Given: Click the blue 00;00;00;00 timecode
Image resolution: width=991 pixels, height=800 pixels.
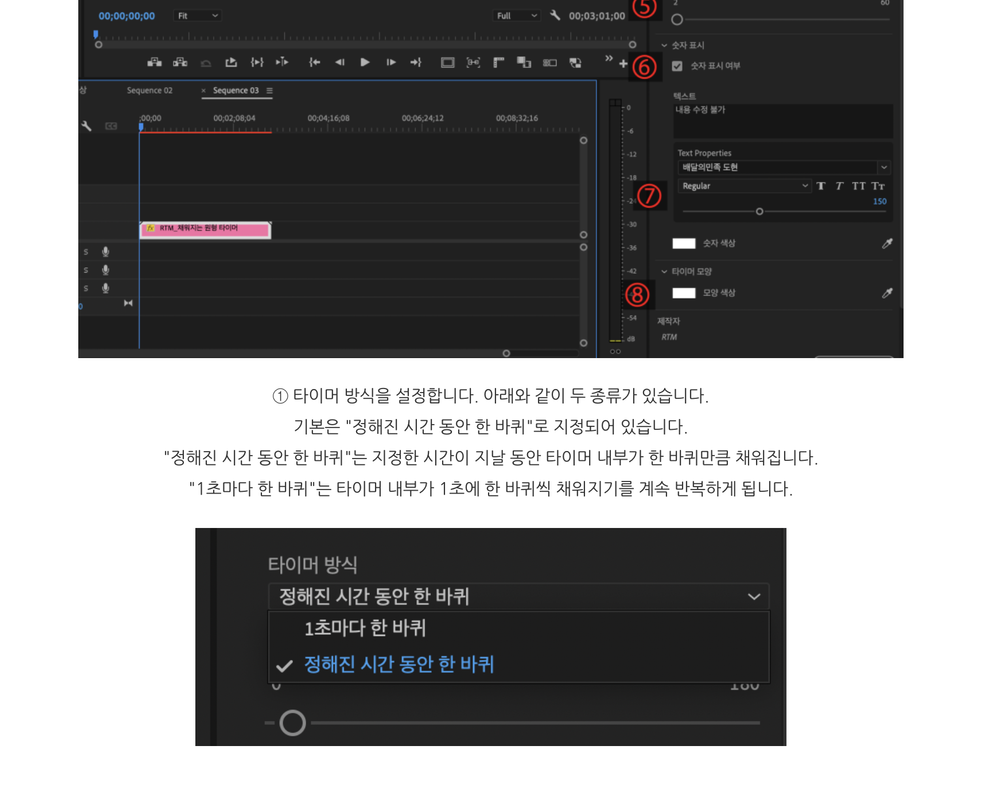Looking at the screenshot, I should coord(126,16).
